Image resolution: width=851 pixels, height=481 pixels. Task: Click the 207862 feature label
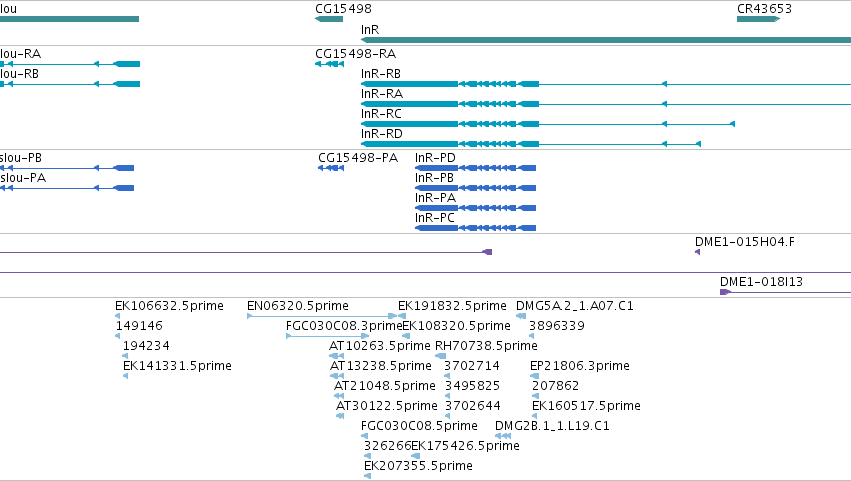[x=556, y=387]
